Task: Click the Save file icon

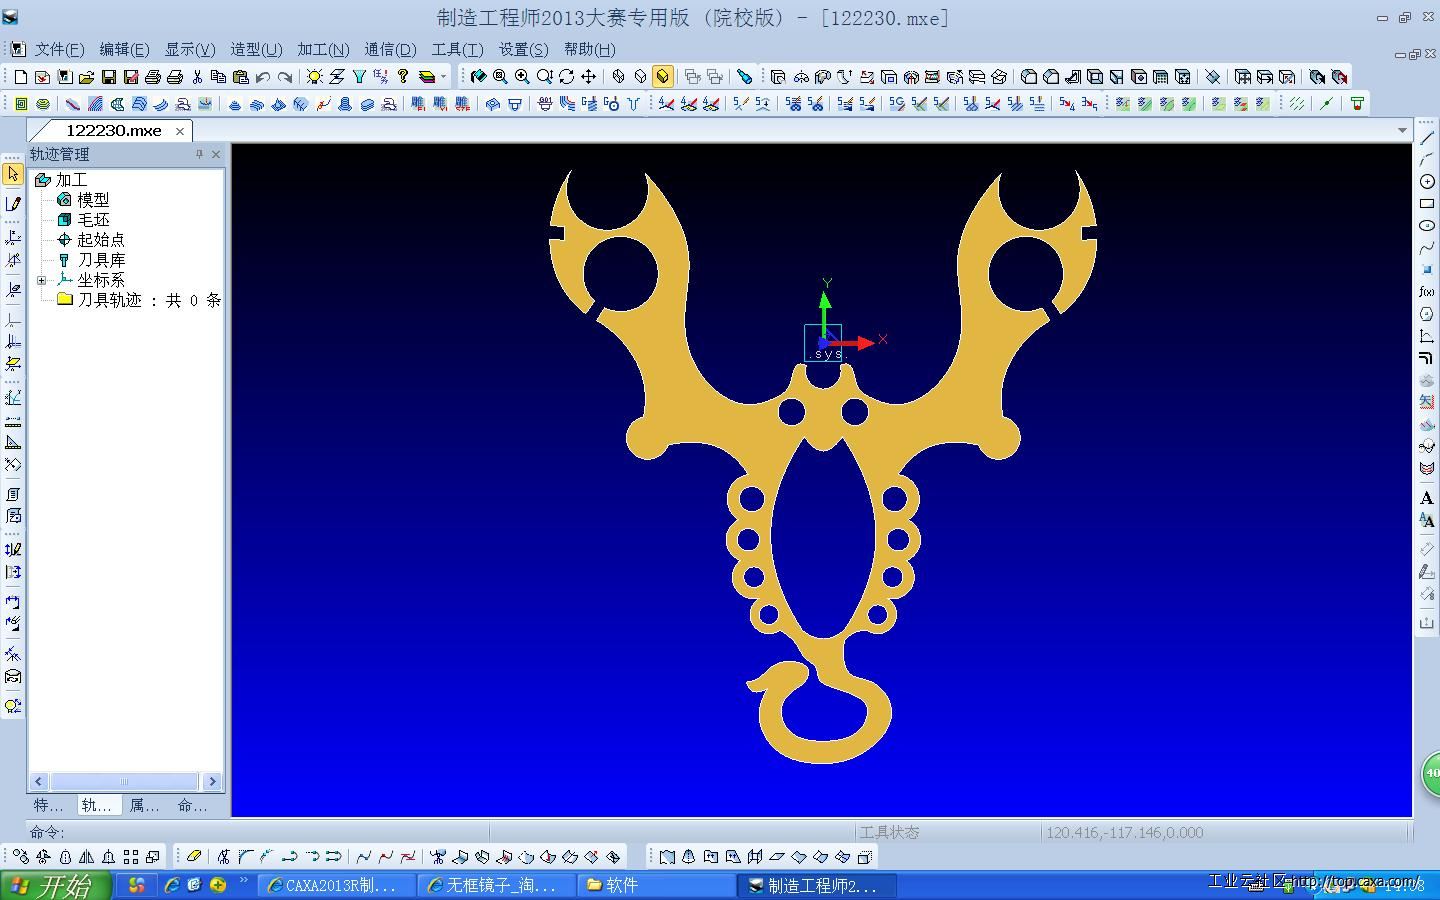Action: click(x=109, y=76)
